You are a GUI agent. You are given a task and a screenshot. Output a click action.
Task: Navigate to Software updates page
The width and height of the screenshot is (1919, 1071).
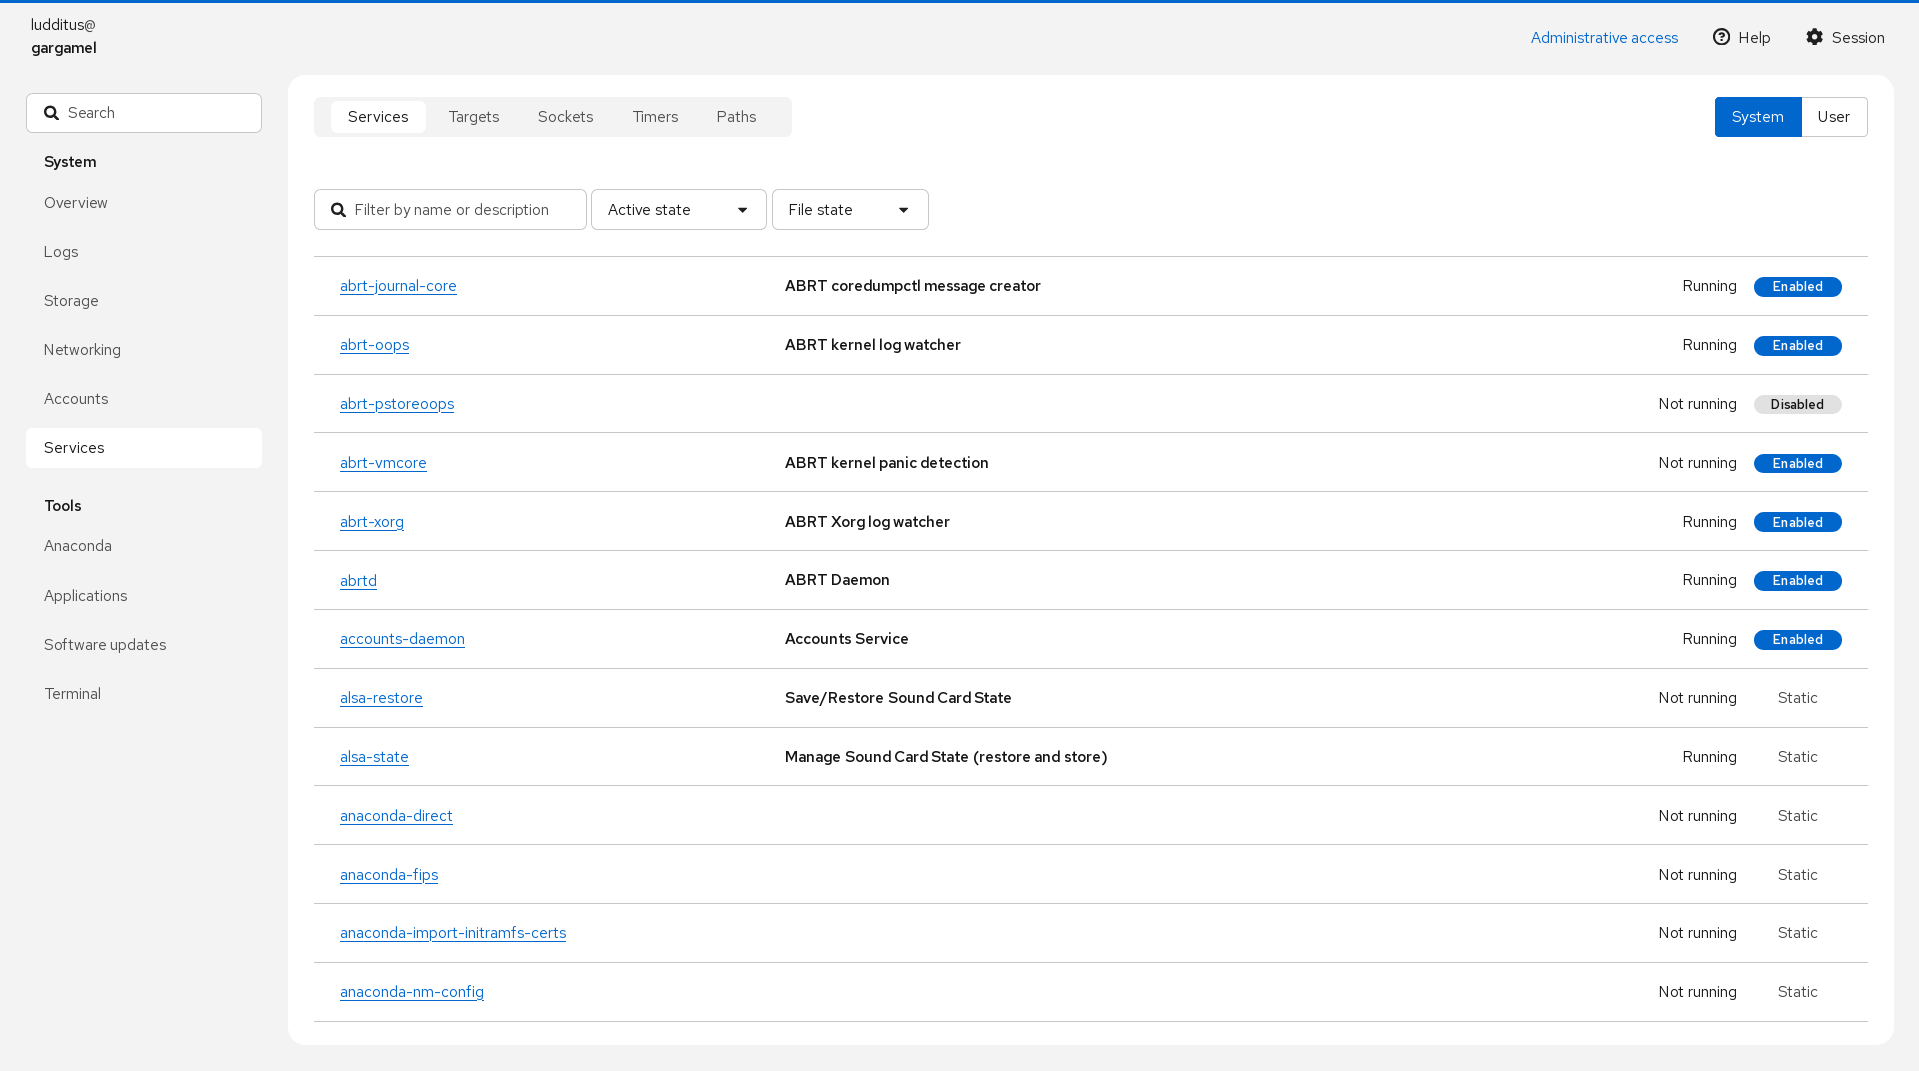point(105,645)
